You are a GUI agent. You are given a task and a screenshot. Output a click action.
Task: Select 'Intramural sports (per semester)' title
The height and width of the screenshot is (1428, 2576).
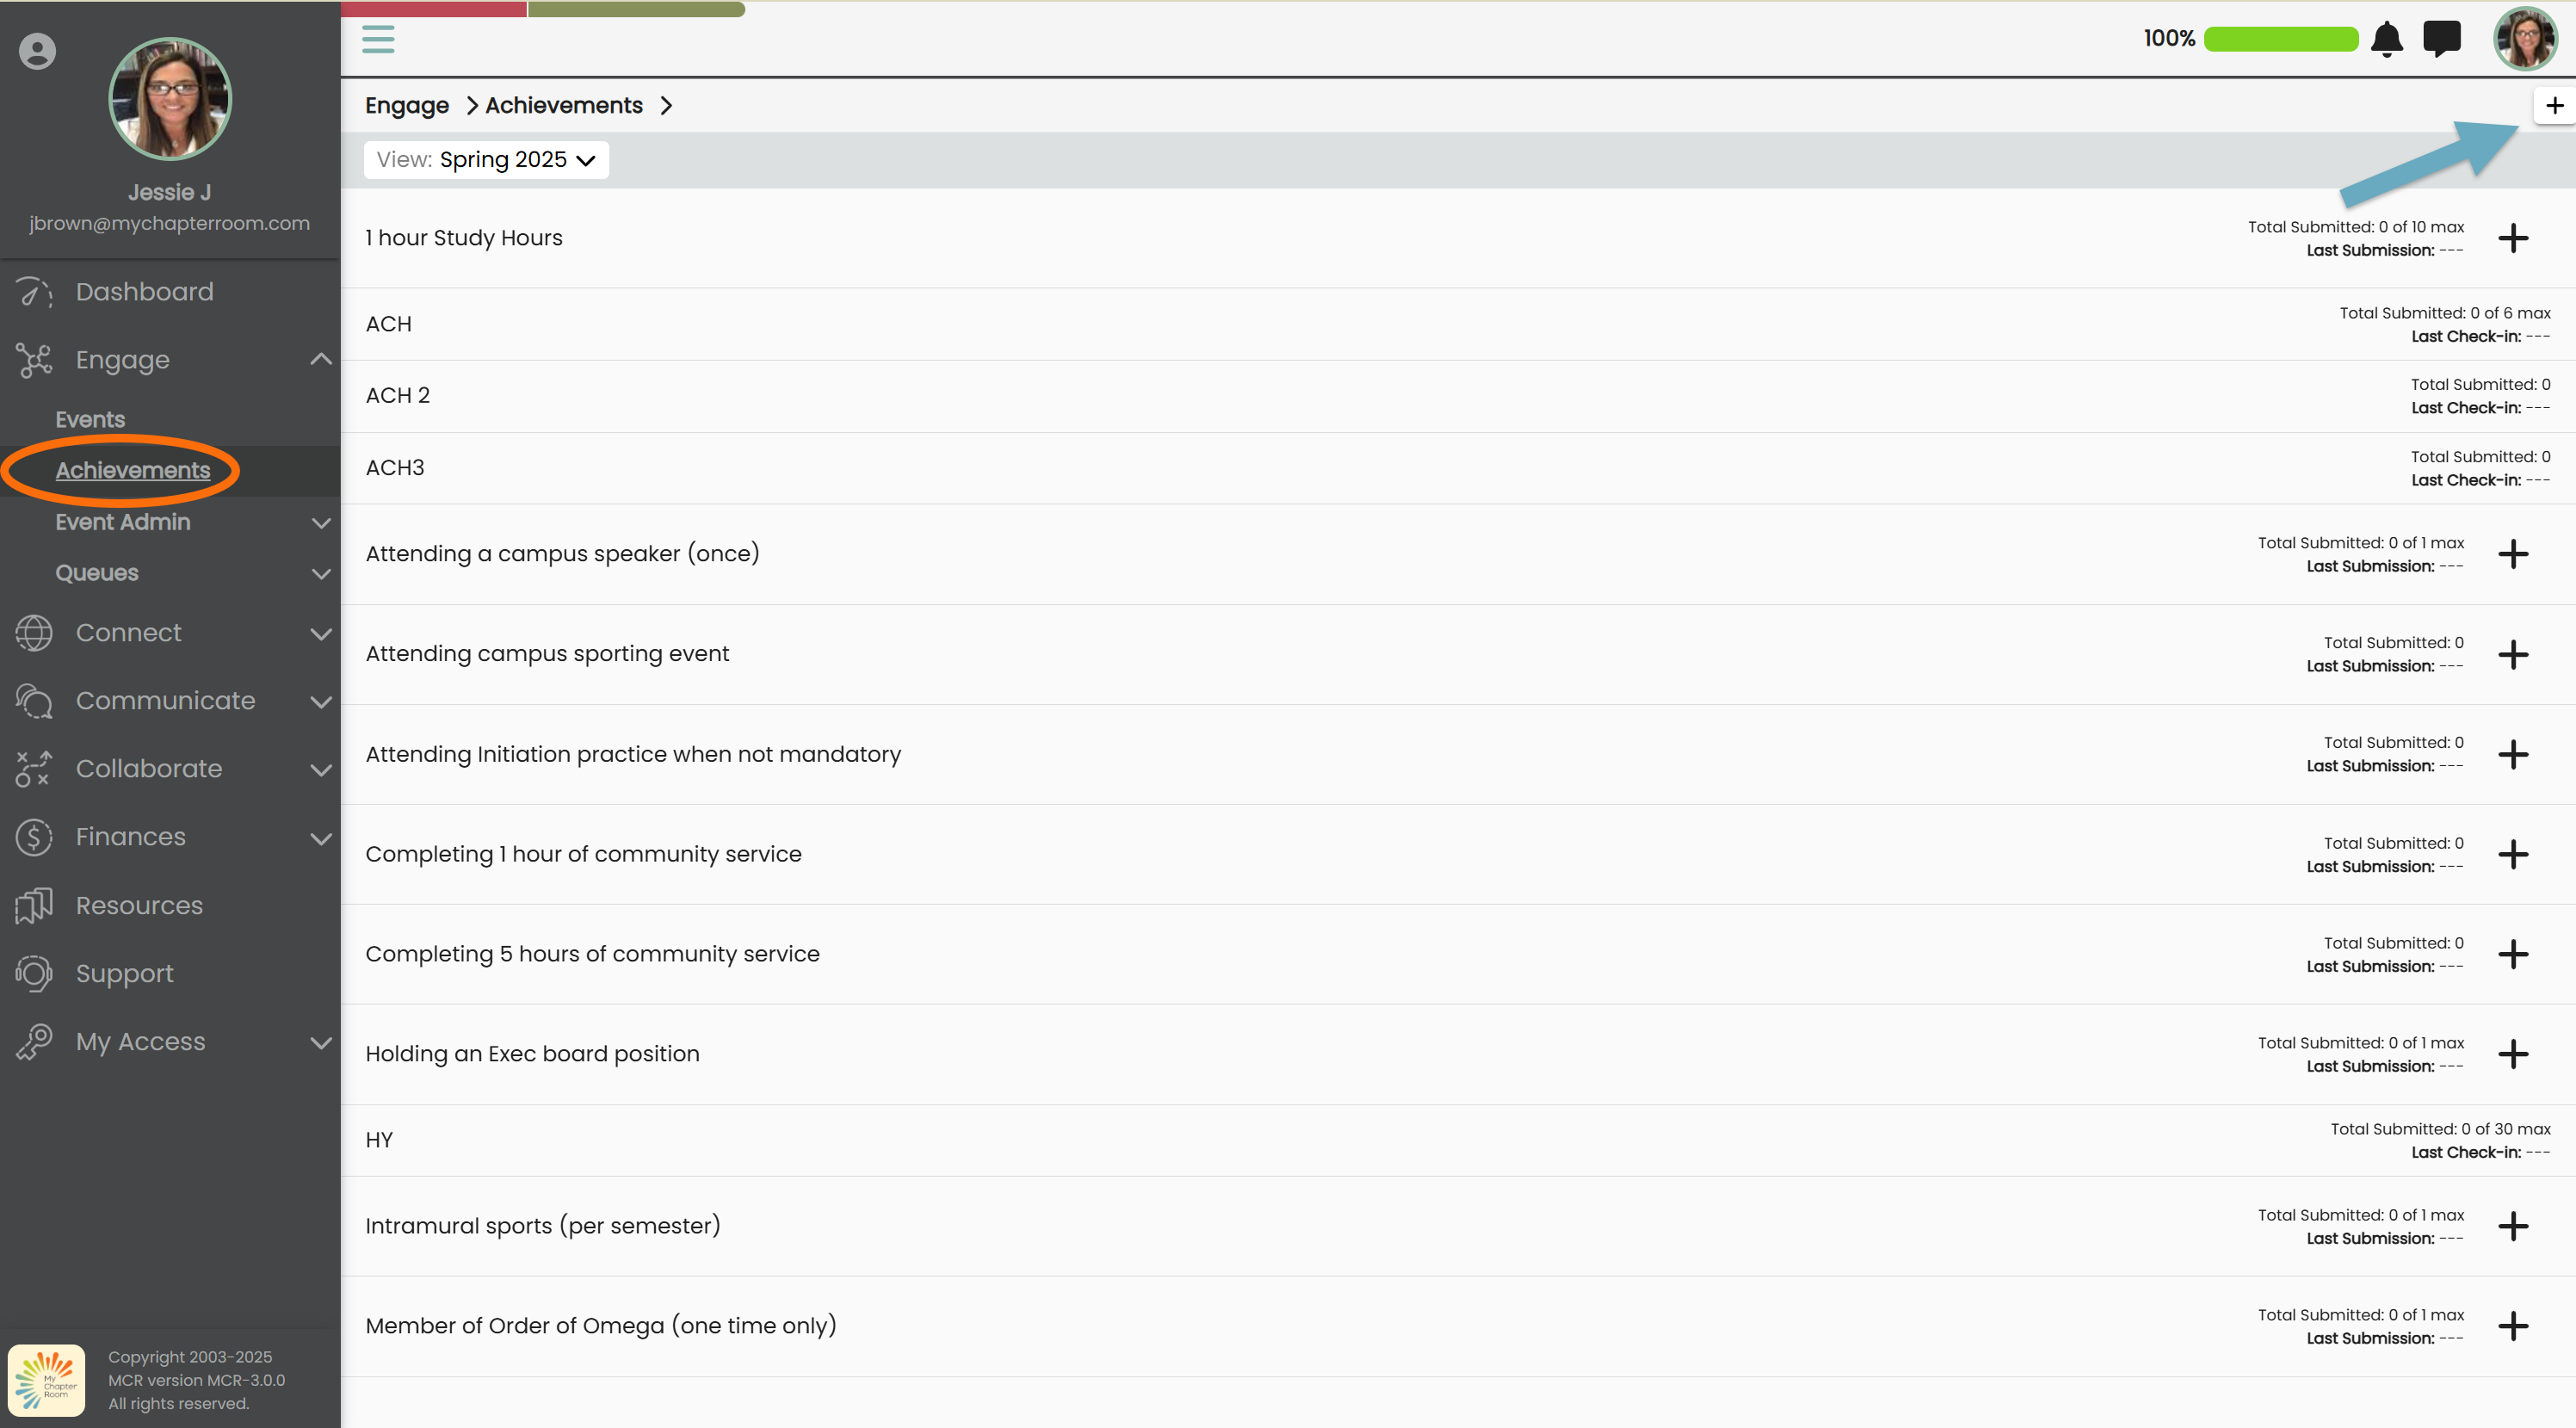[543, 1226]
